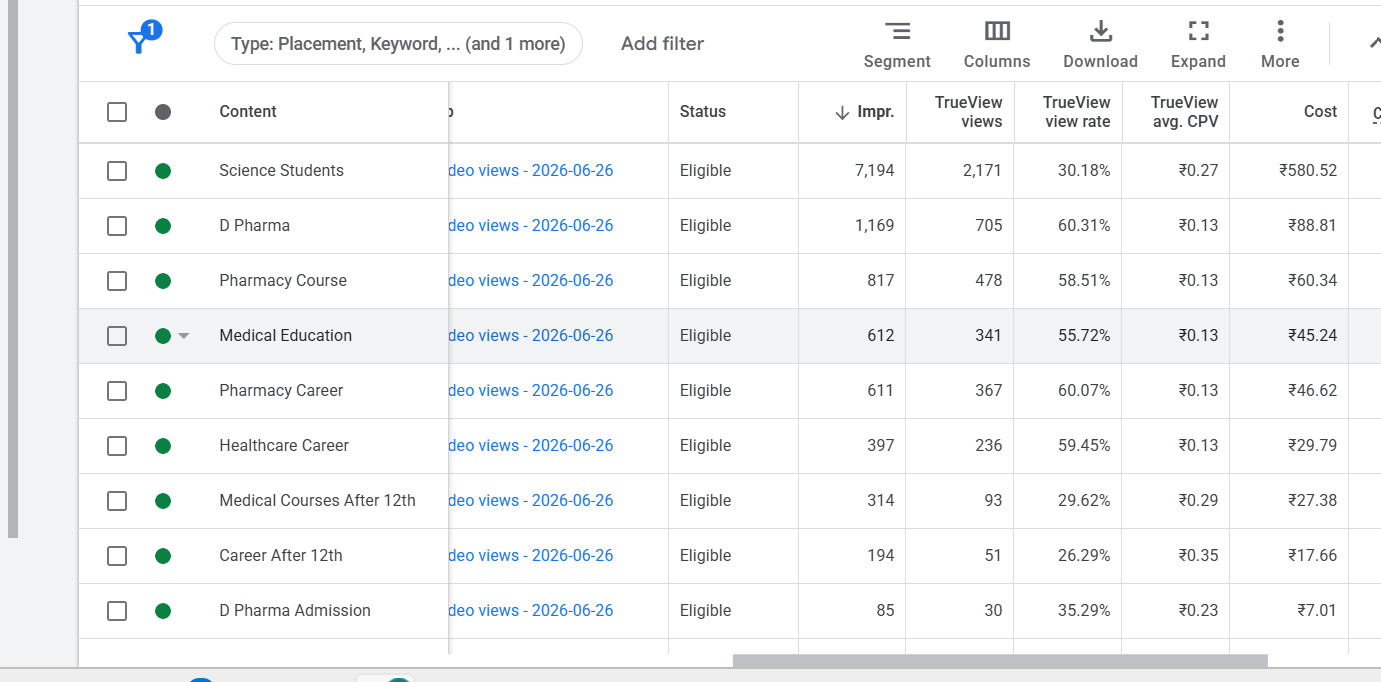Click the 7,194 impressions value
1381x682 pixels.
click(875, 171)
